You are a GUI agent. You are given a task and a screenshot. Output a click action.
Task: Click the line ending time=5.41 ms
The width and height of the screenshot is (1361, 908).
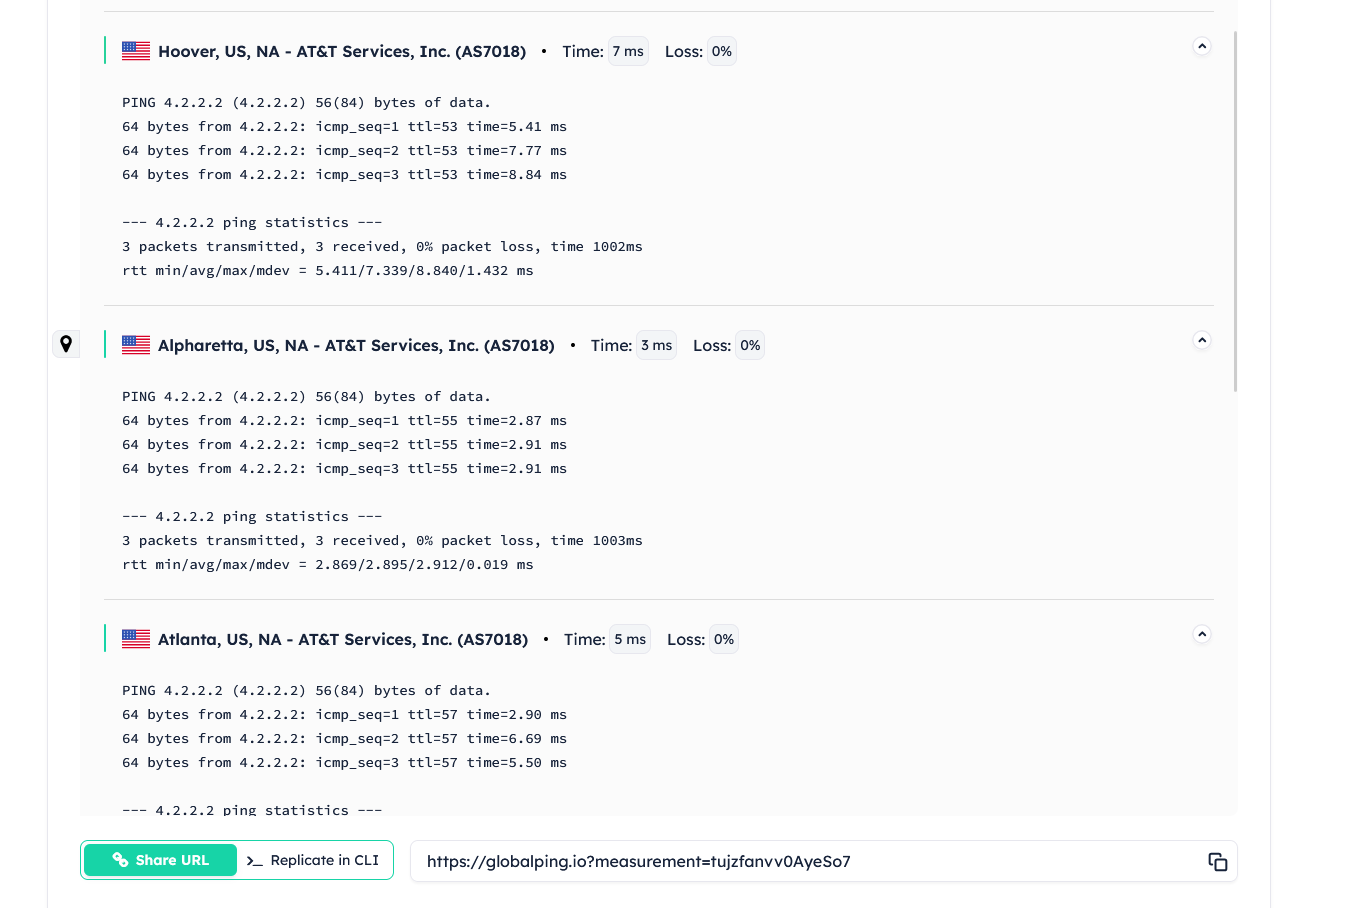point(344,127)
